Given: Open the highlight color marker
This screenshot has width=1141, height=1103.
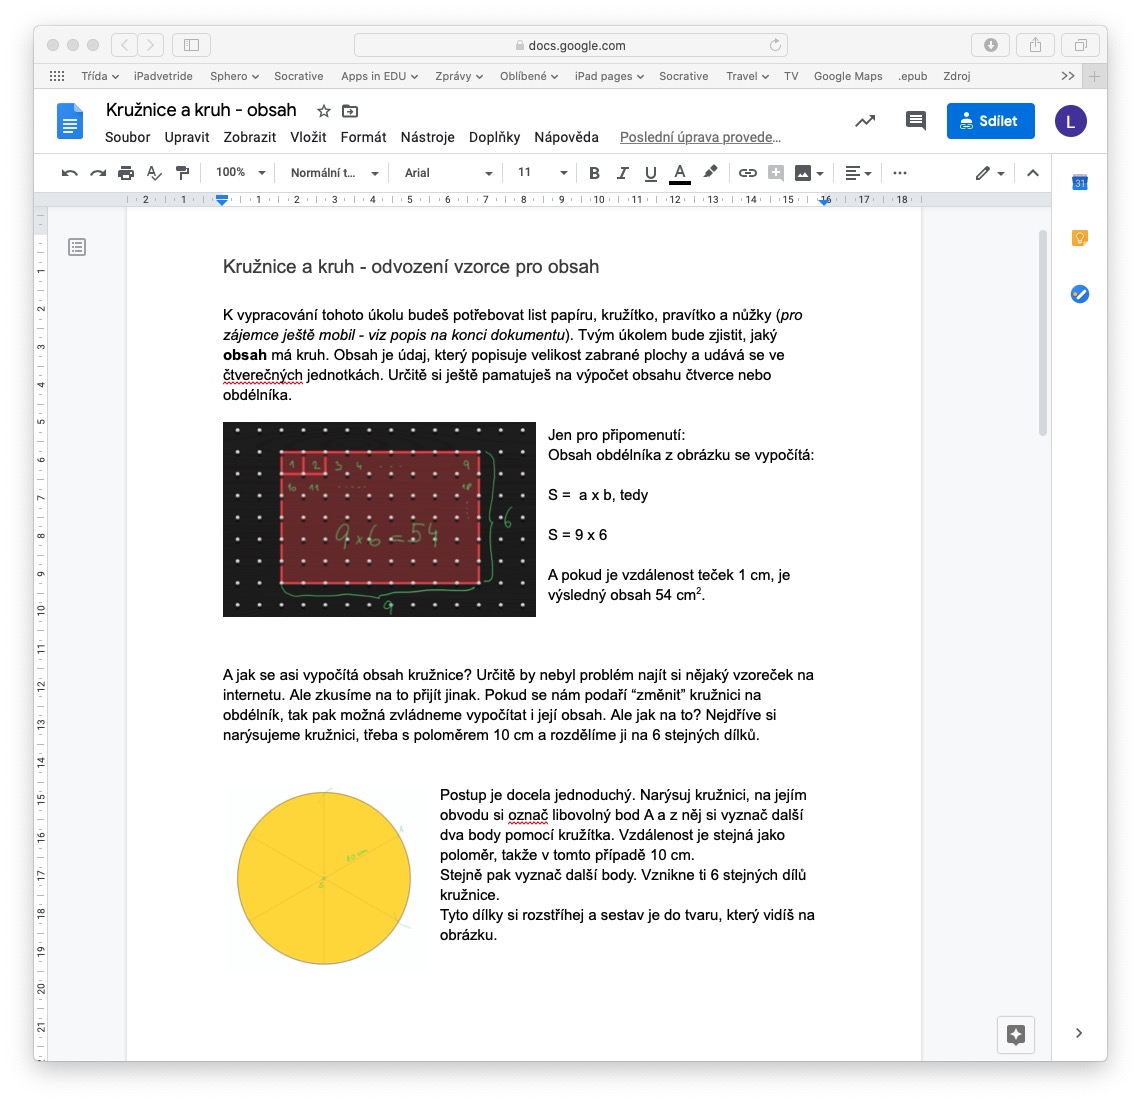Looking at the screenshot, I should click(x=710, y=172).
